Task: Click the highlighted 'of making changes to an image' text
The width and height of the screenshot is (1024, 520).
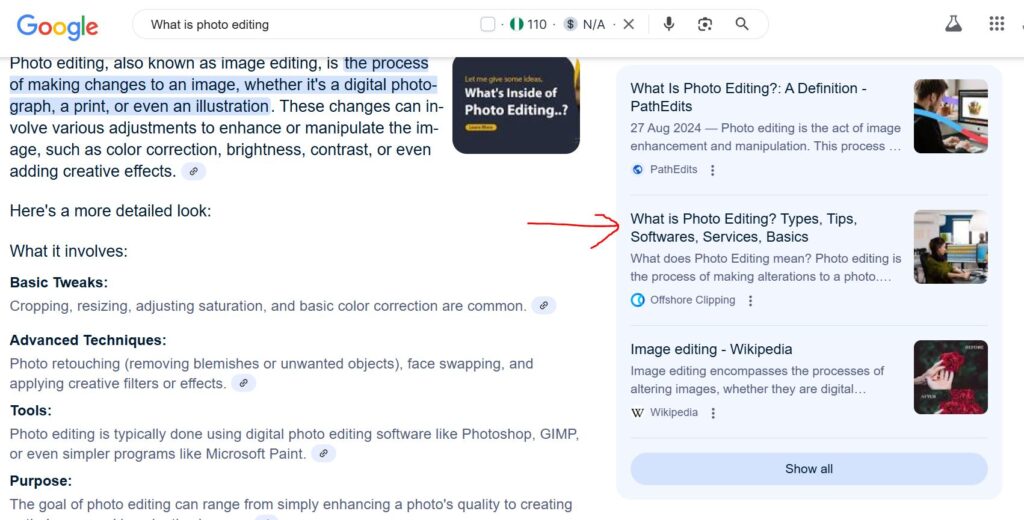Action: [125, 85]
